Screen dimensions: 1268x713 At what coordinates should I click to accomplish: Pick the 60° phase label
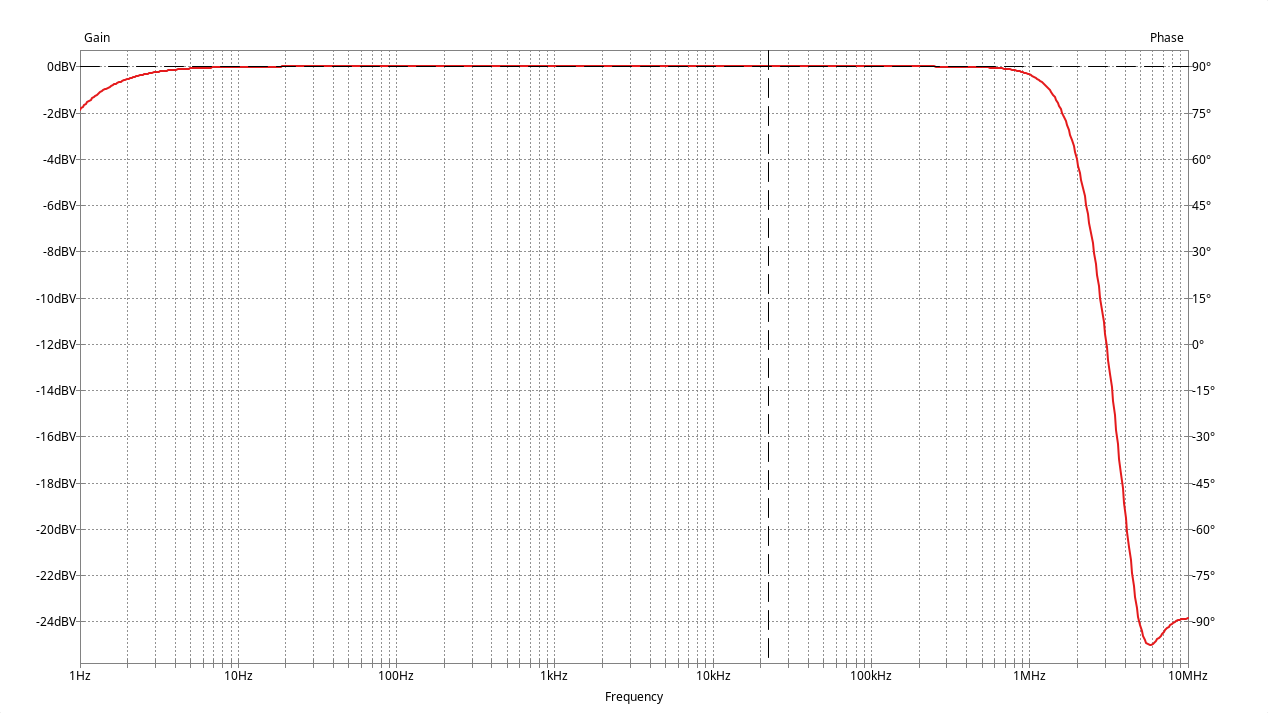(x=1201, y=159)
